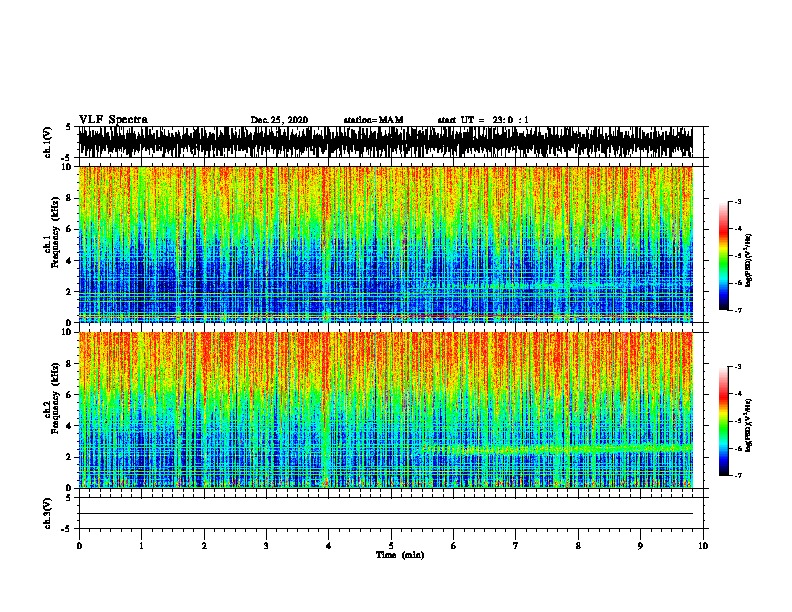Click the "Time (min)" axis title
The image size is (792, 612).
coord(400,555)
